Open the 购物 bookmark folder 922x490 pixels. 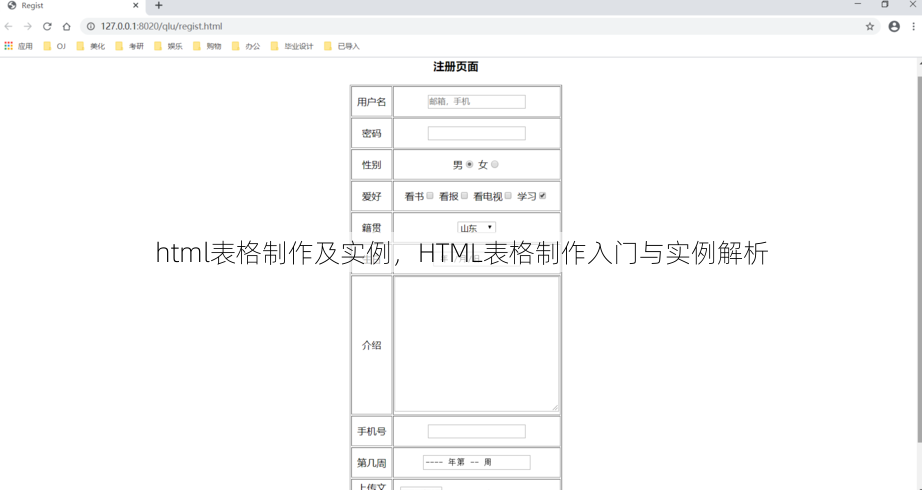tap(207, 46)
